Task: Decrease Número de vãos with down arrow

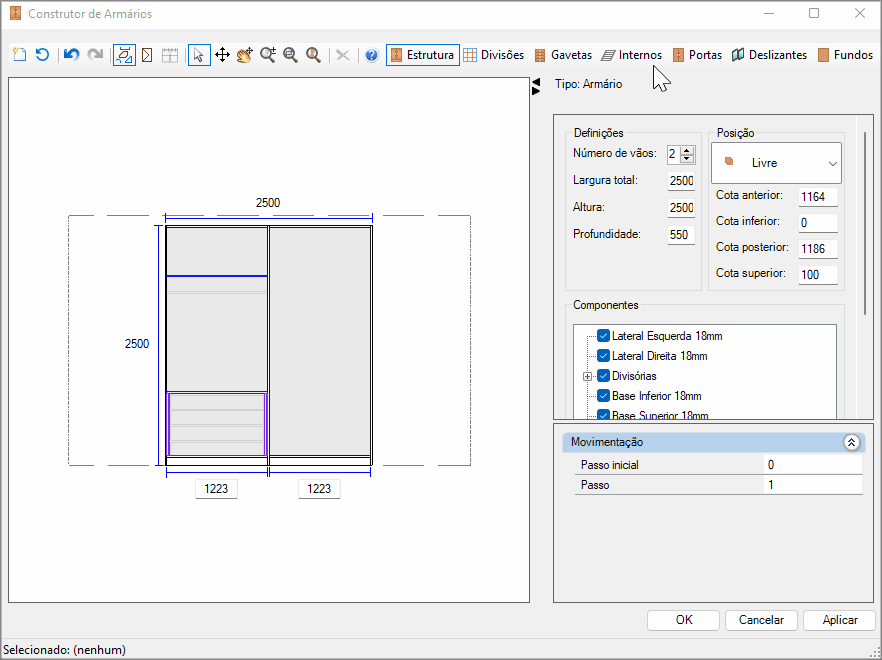Action: pyautogui.click(x=687, y=159)
